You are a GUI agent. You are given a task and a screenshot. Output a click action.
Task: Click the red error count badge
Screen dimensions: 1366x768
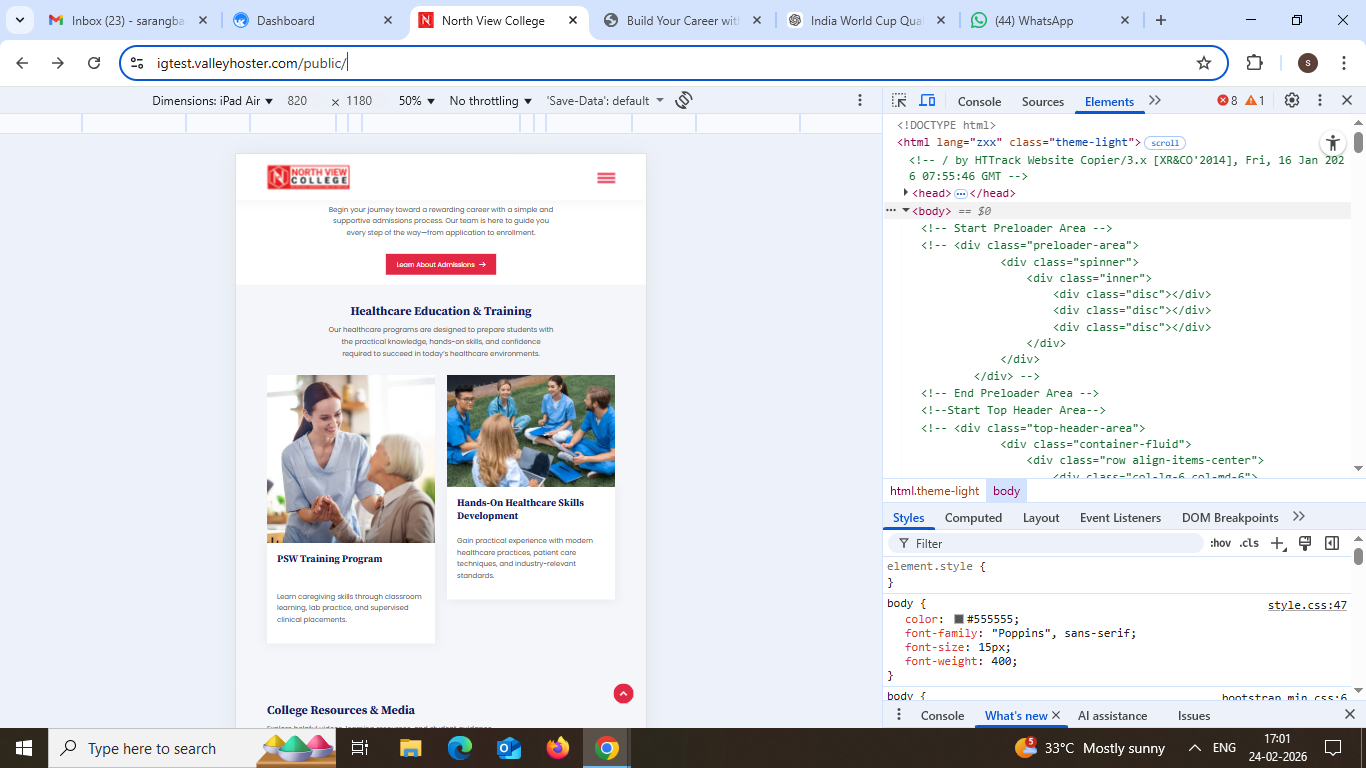pyautogui.click(x=1227, y=101)
